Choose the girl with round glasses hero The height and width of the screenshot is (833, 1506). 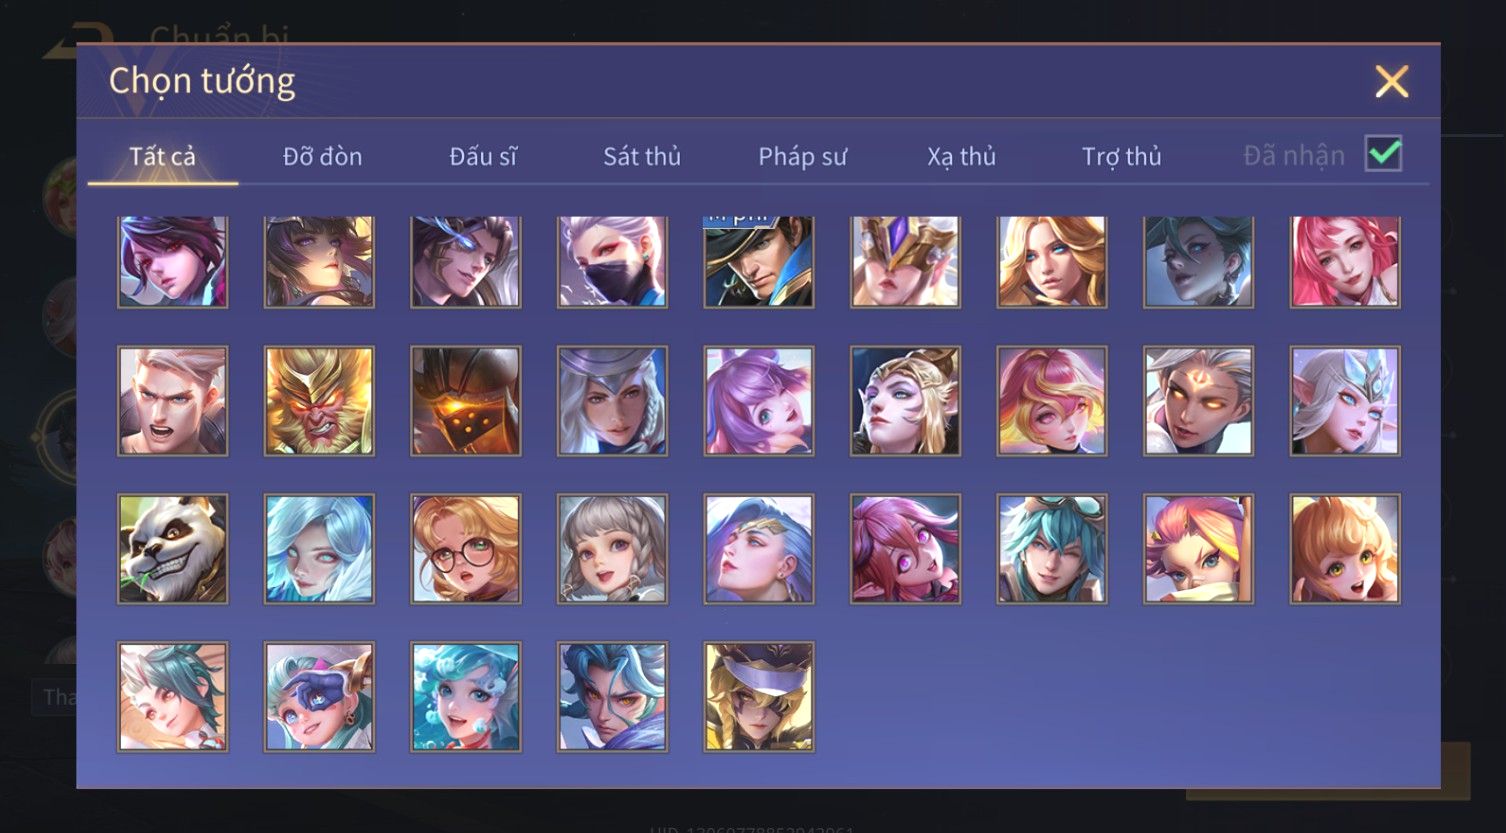[465, 549]
